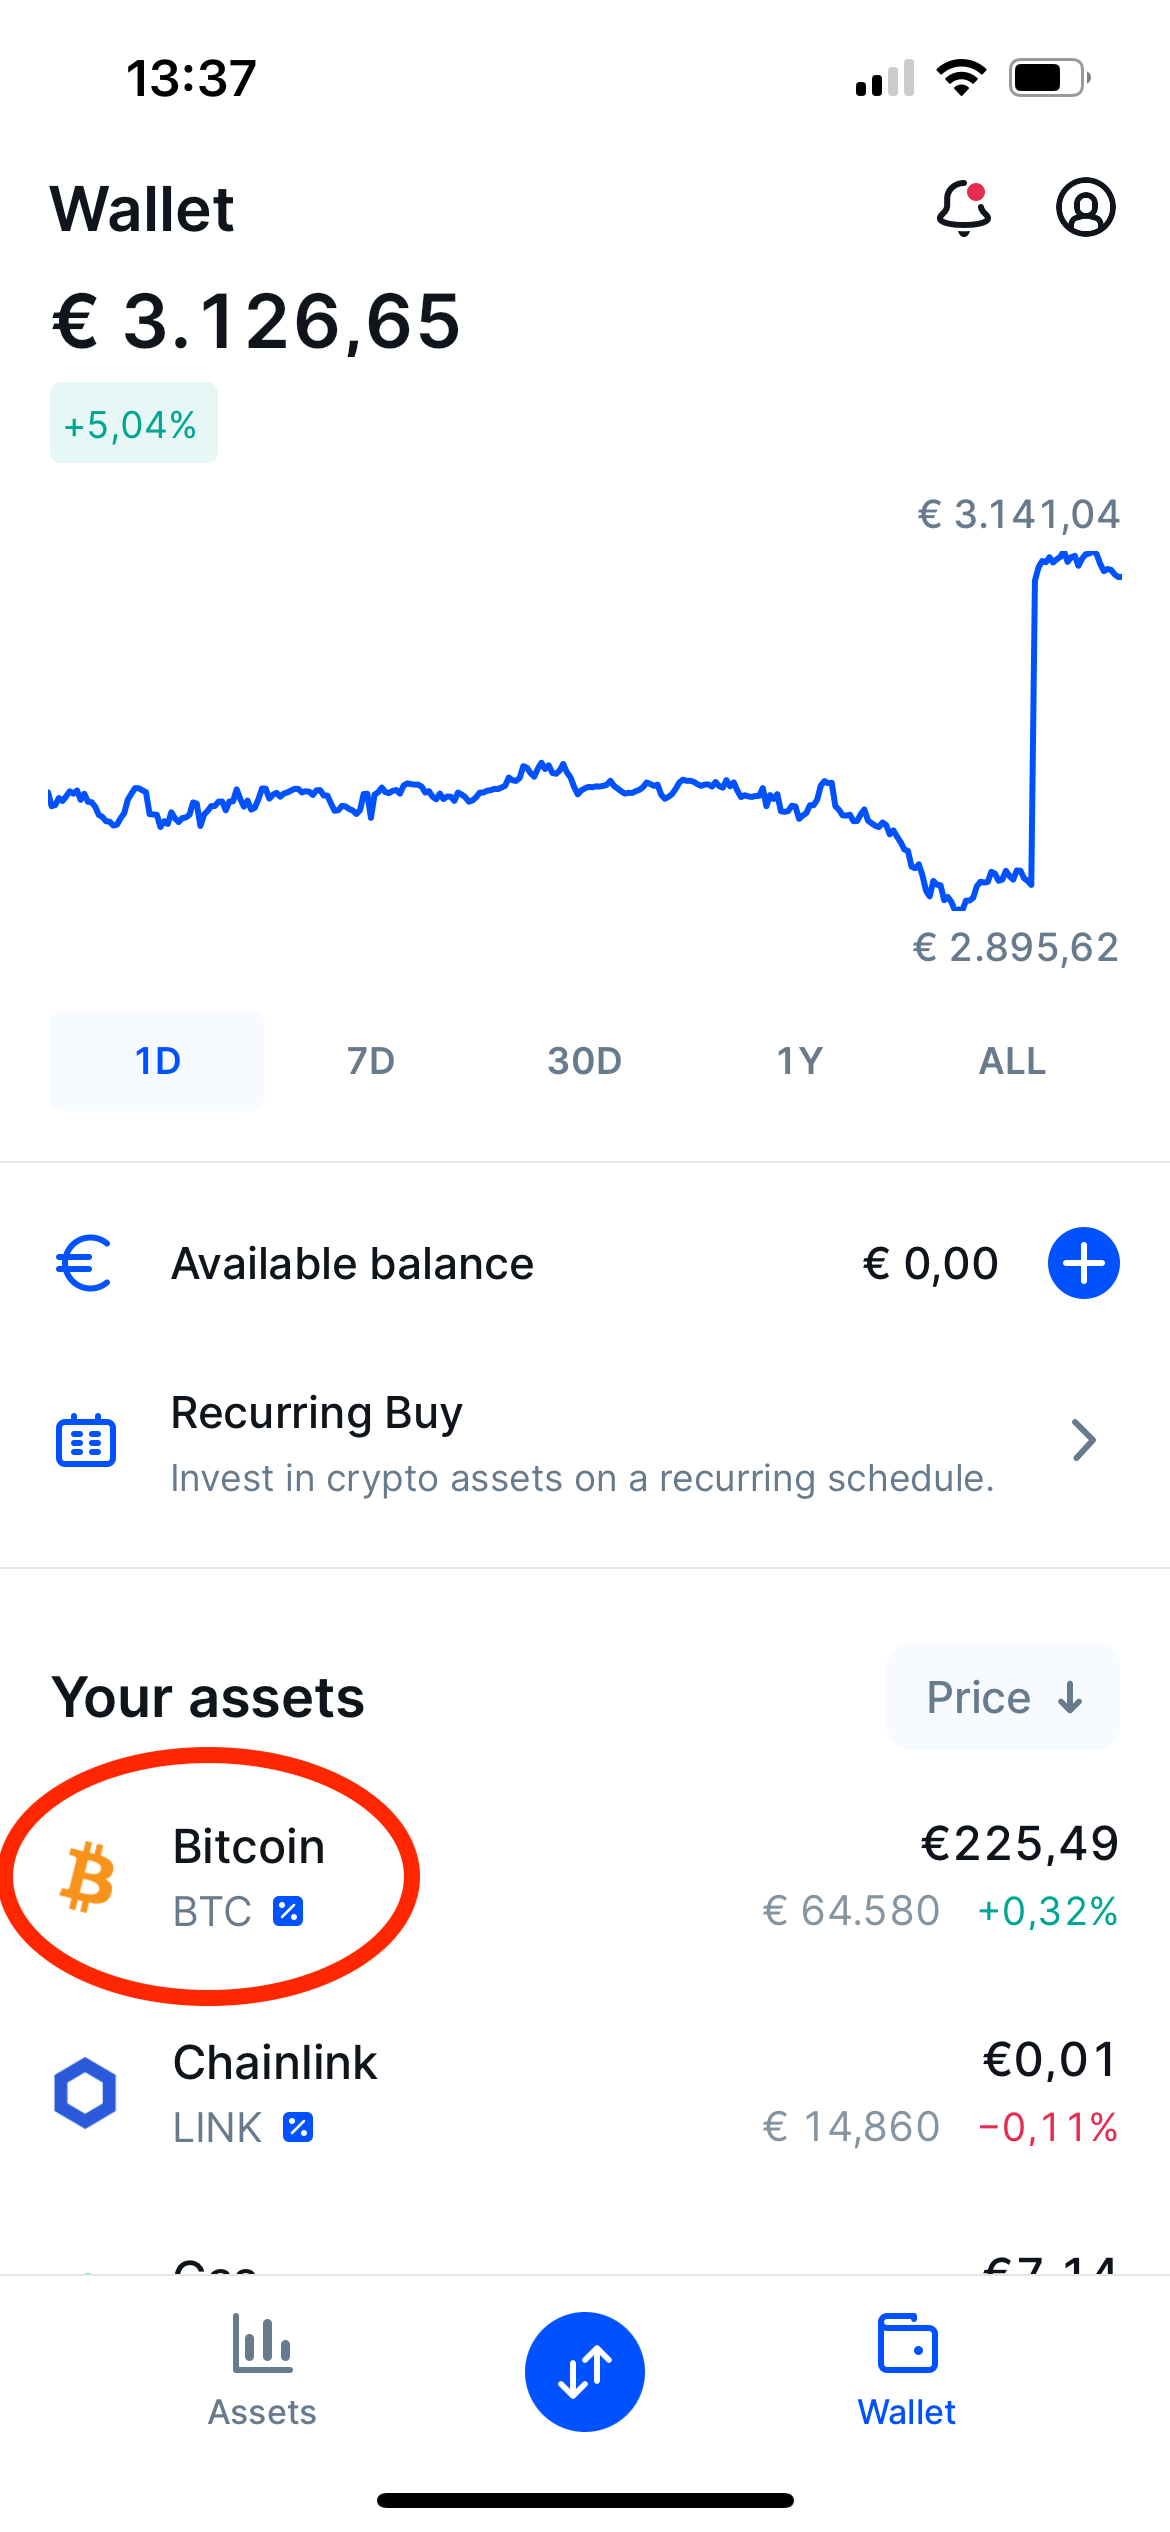The height and width of the screenshot is (2532, 1170).
Task: Switch chart range to 30D
Action: [585, 1061]
